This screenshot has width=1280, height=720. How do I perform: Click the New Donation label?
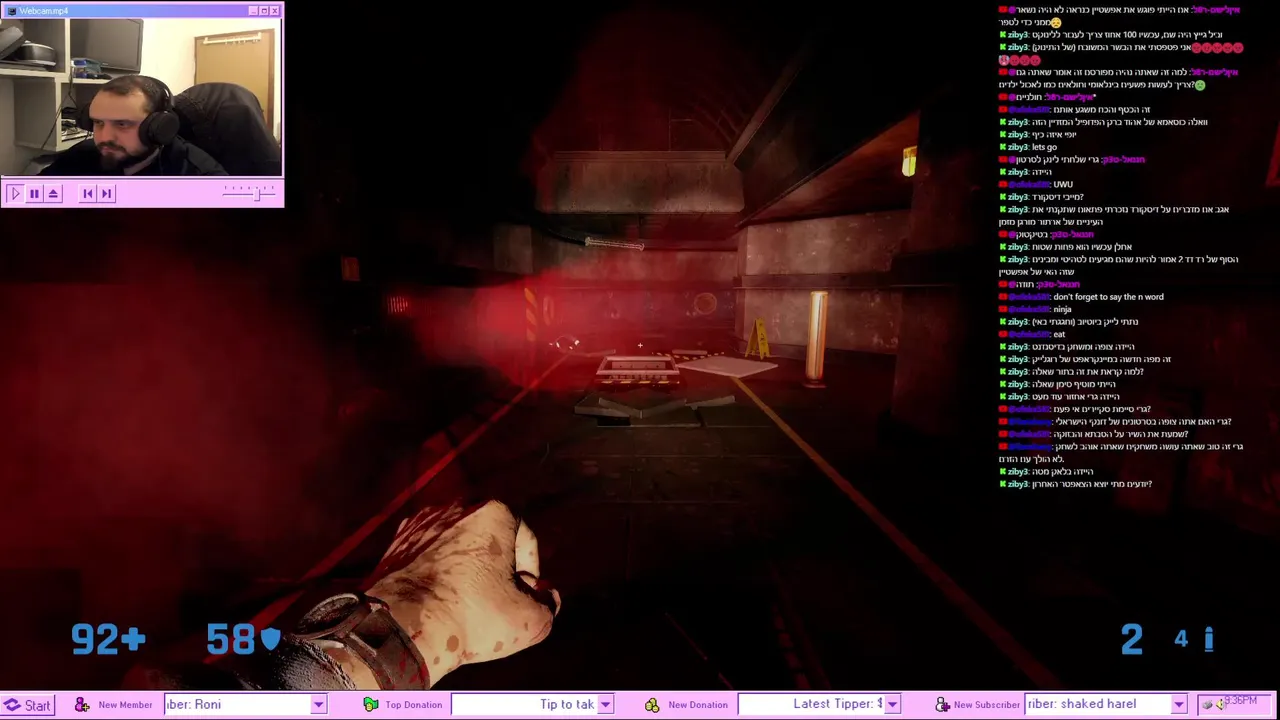tap(698, 705)
